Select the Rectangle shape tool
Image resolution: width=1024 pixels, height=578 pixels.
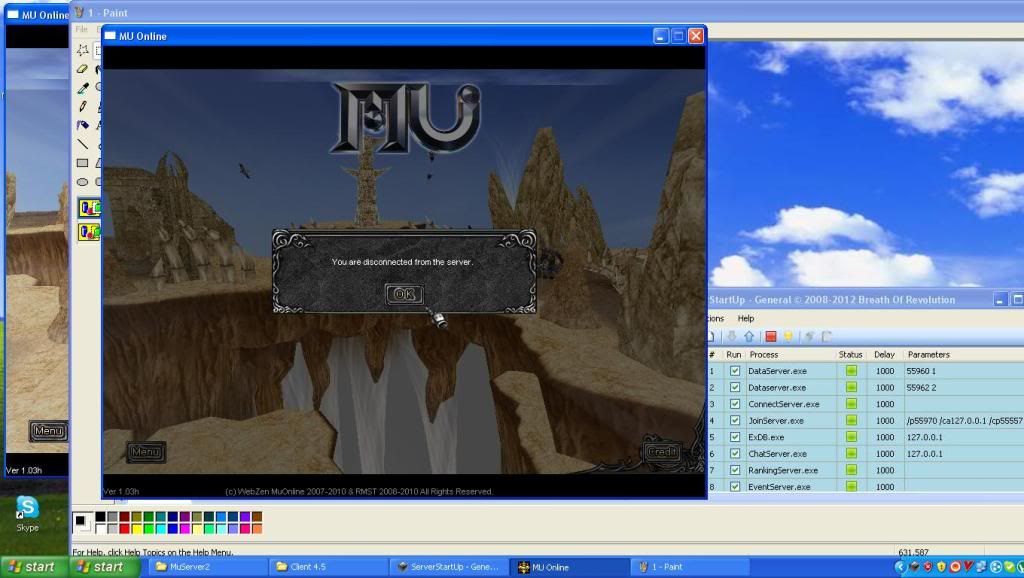83,163
